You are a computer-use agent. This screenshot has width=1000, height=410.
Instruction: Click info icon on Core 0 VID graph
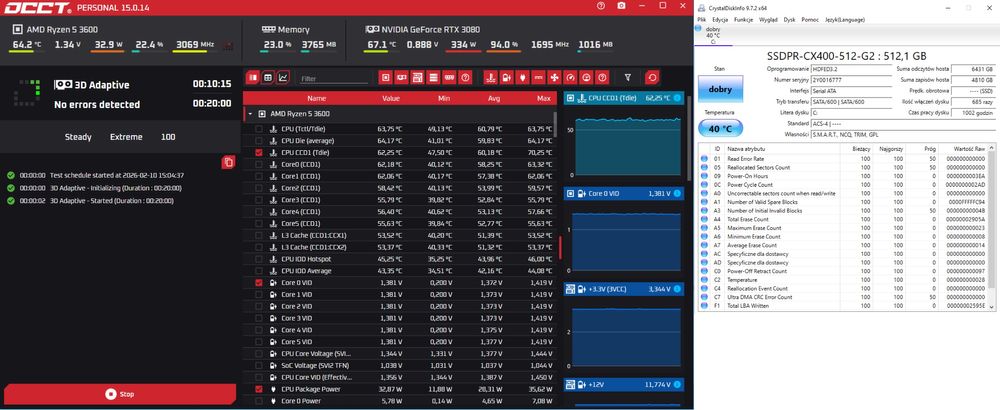(x=677, y=193)
